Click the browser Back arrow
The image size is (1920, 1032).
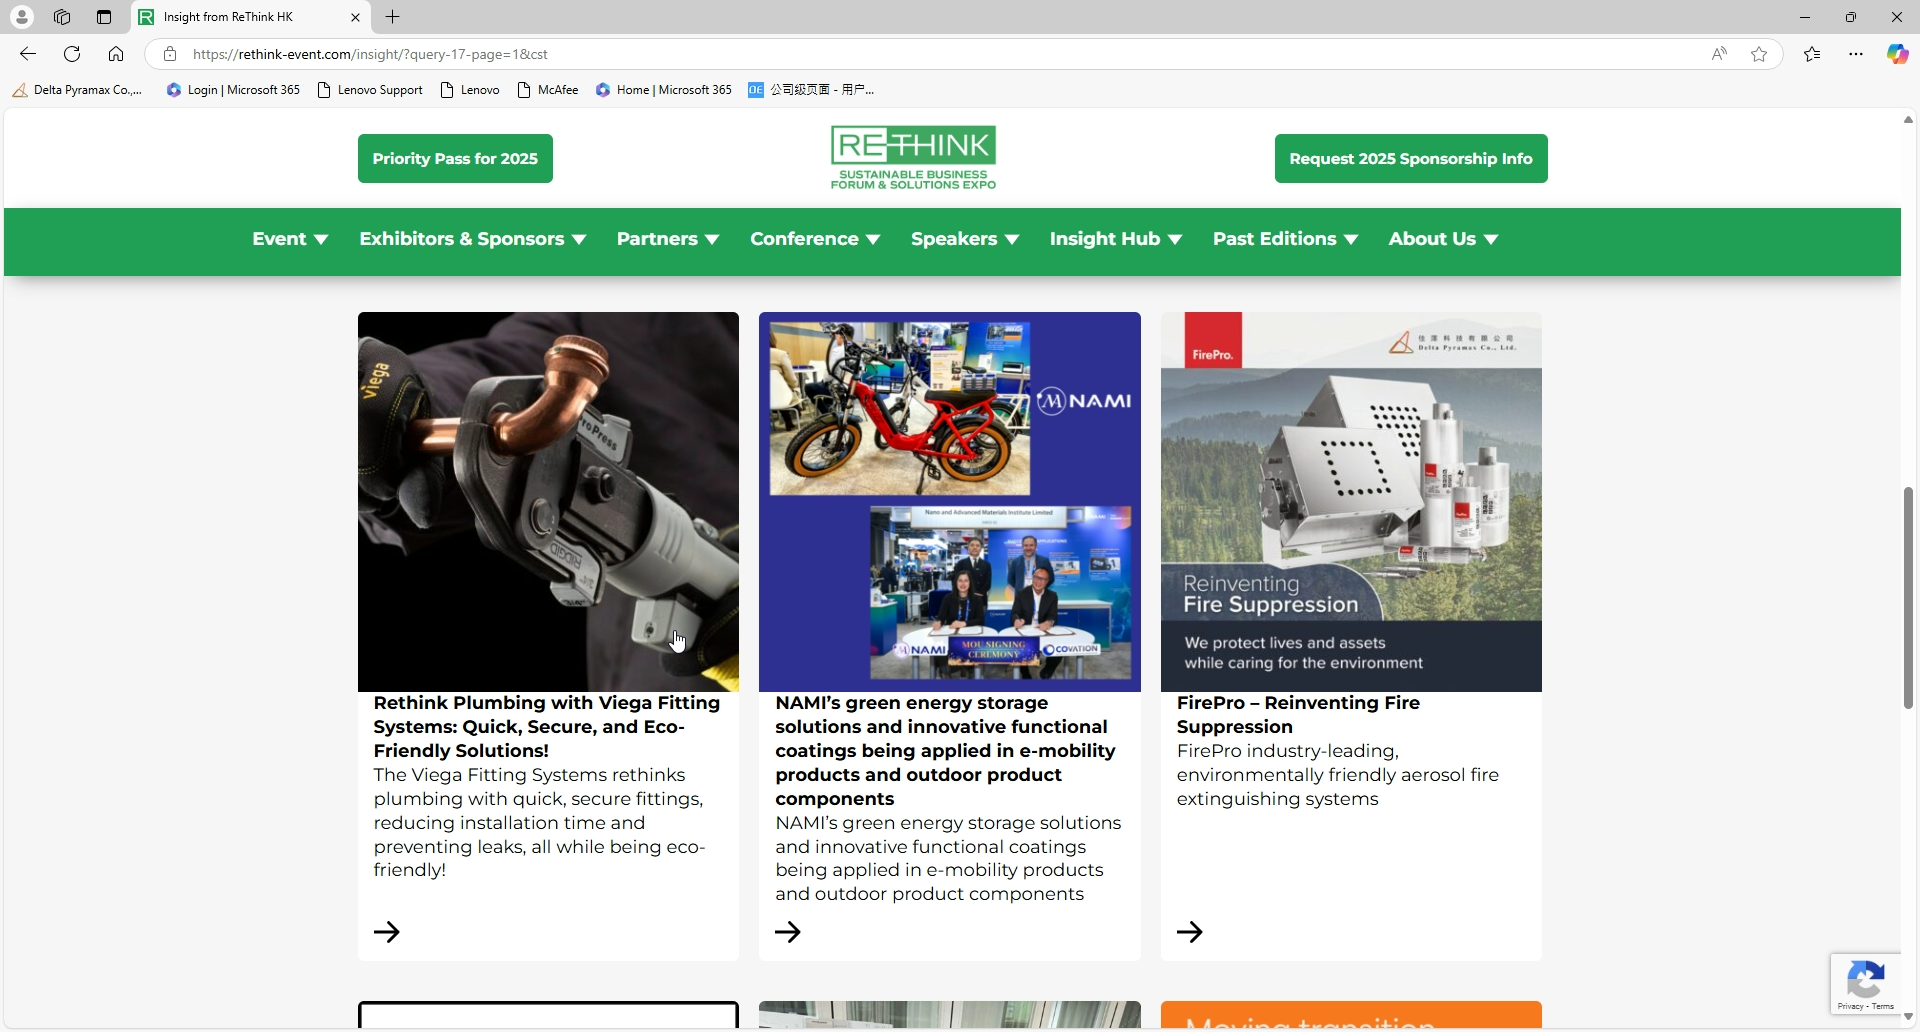click(28, 54)
